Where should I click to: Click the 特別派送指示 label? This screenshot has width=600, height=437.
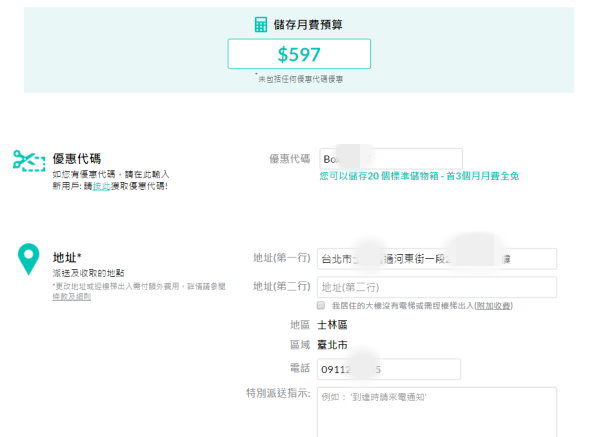tap(278, 393)
